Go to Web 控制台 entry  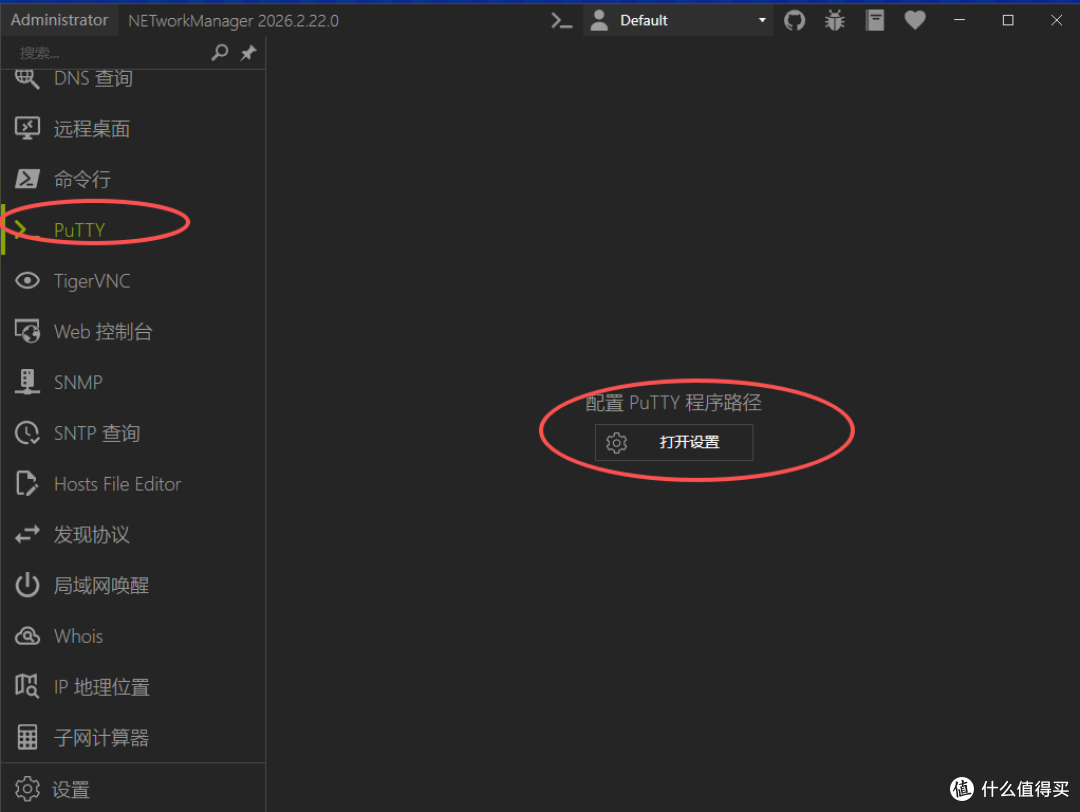[133, 331]
